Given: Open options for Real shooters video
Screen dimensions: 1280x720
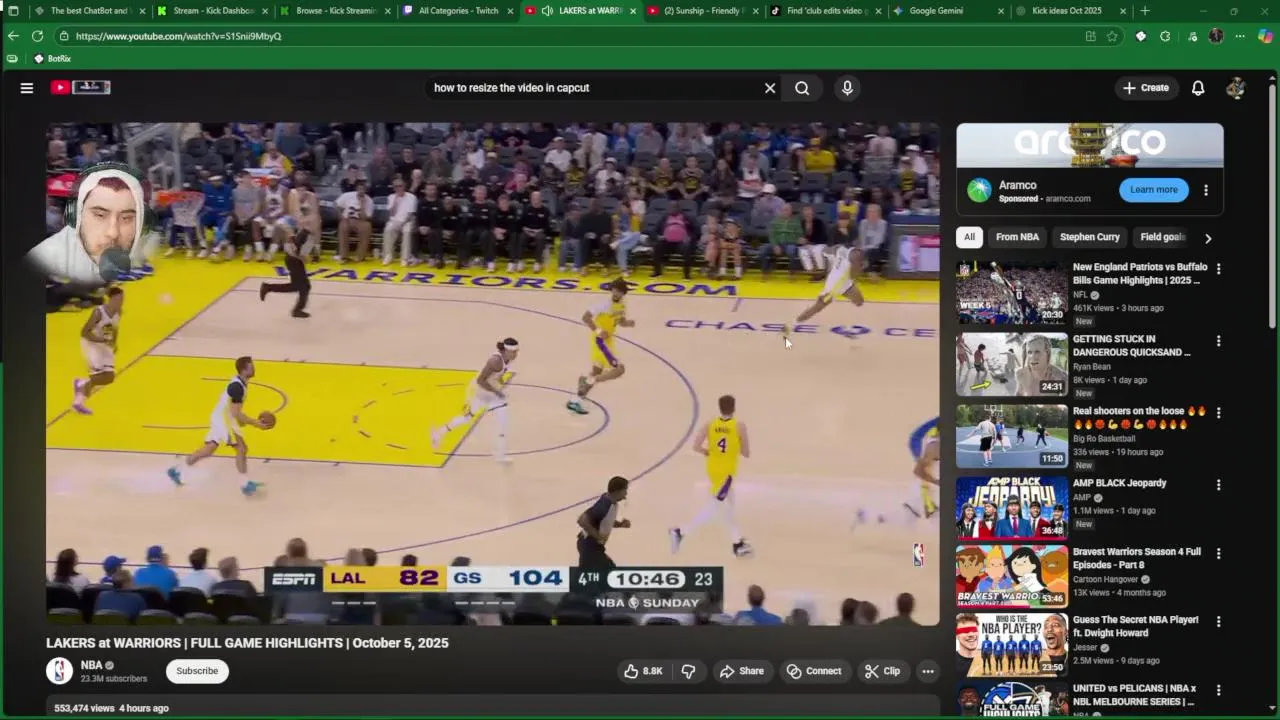Looking at the screenshot, I should [x=1218, y=413].
